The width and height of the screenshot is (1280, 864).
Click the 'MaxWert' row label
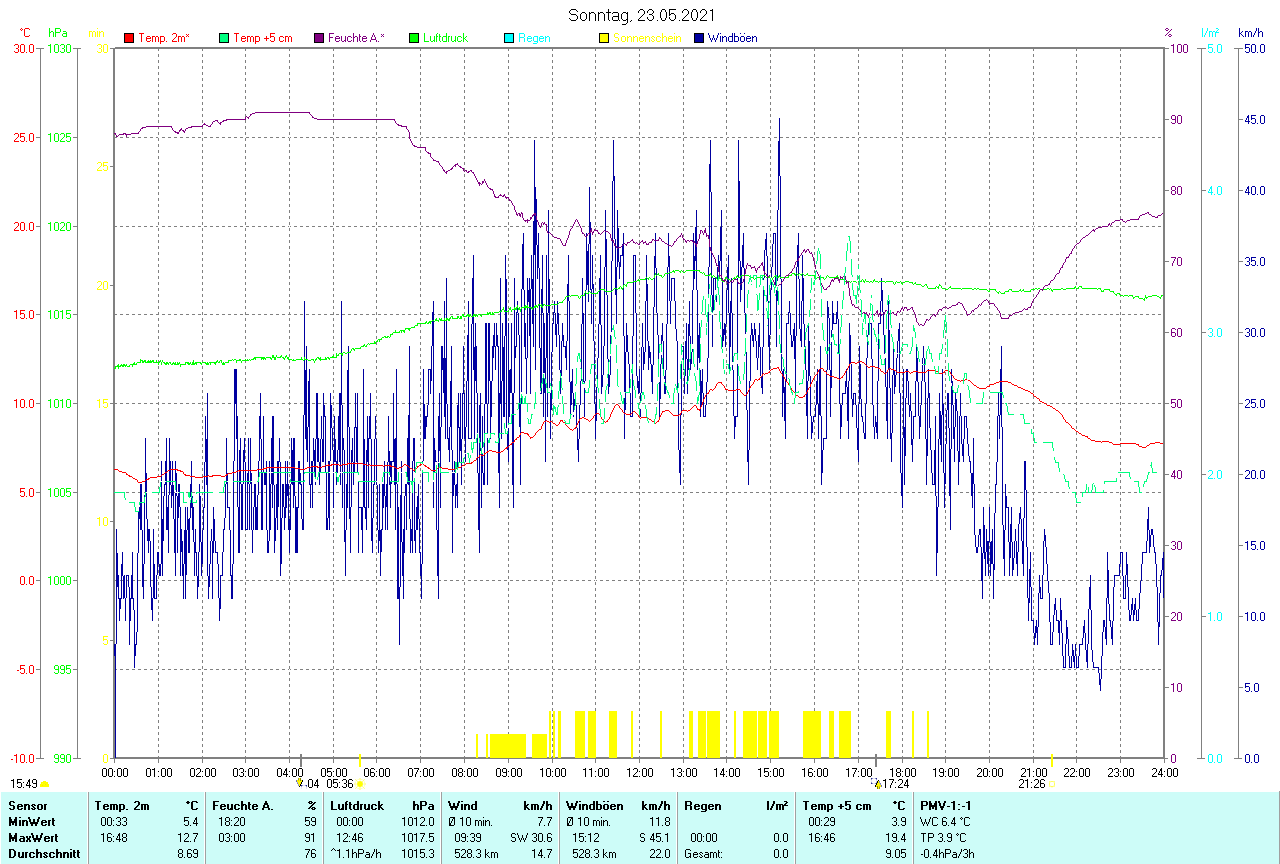33,838
